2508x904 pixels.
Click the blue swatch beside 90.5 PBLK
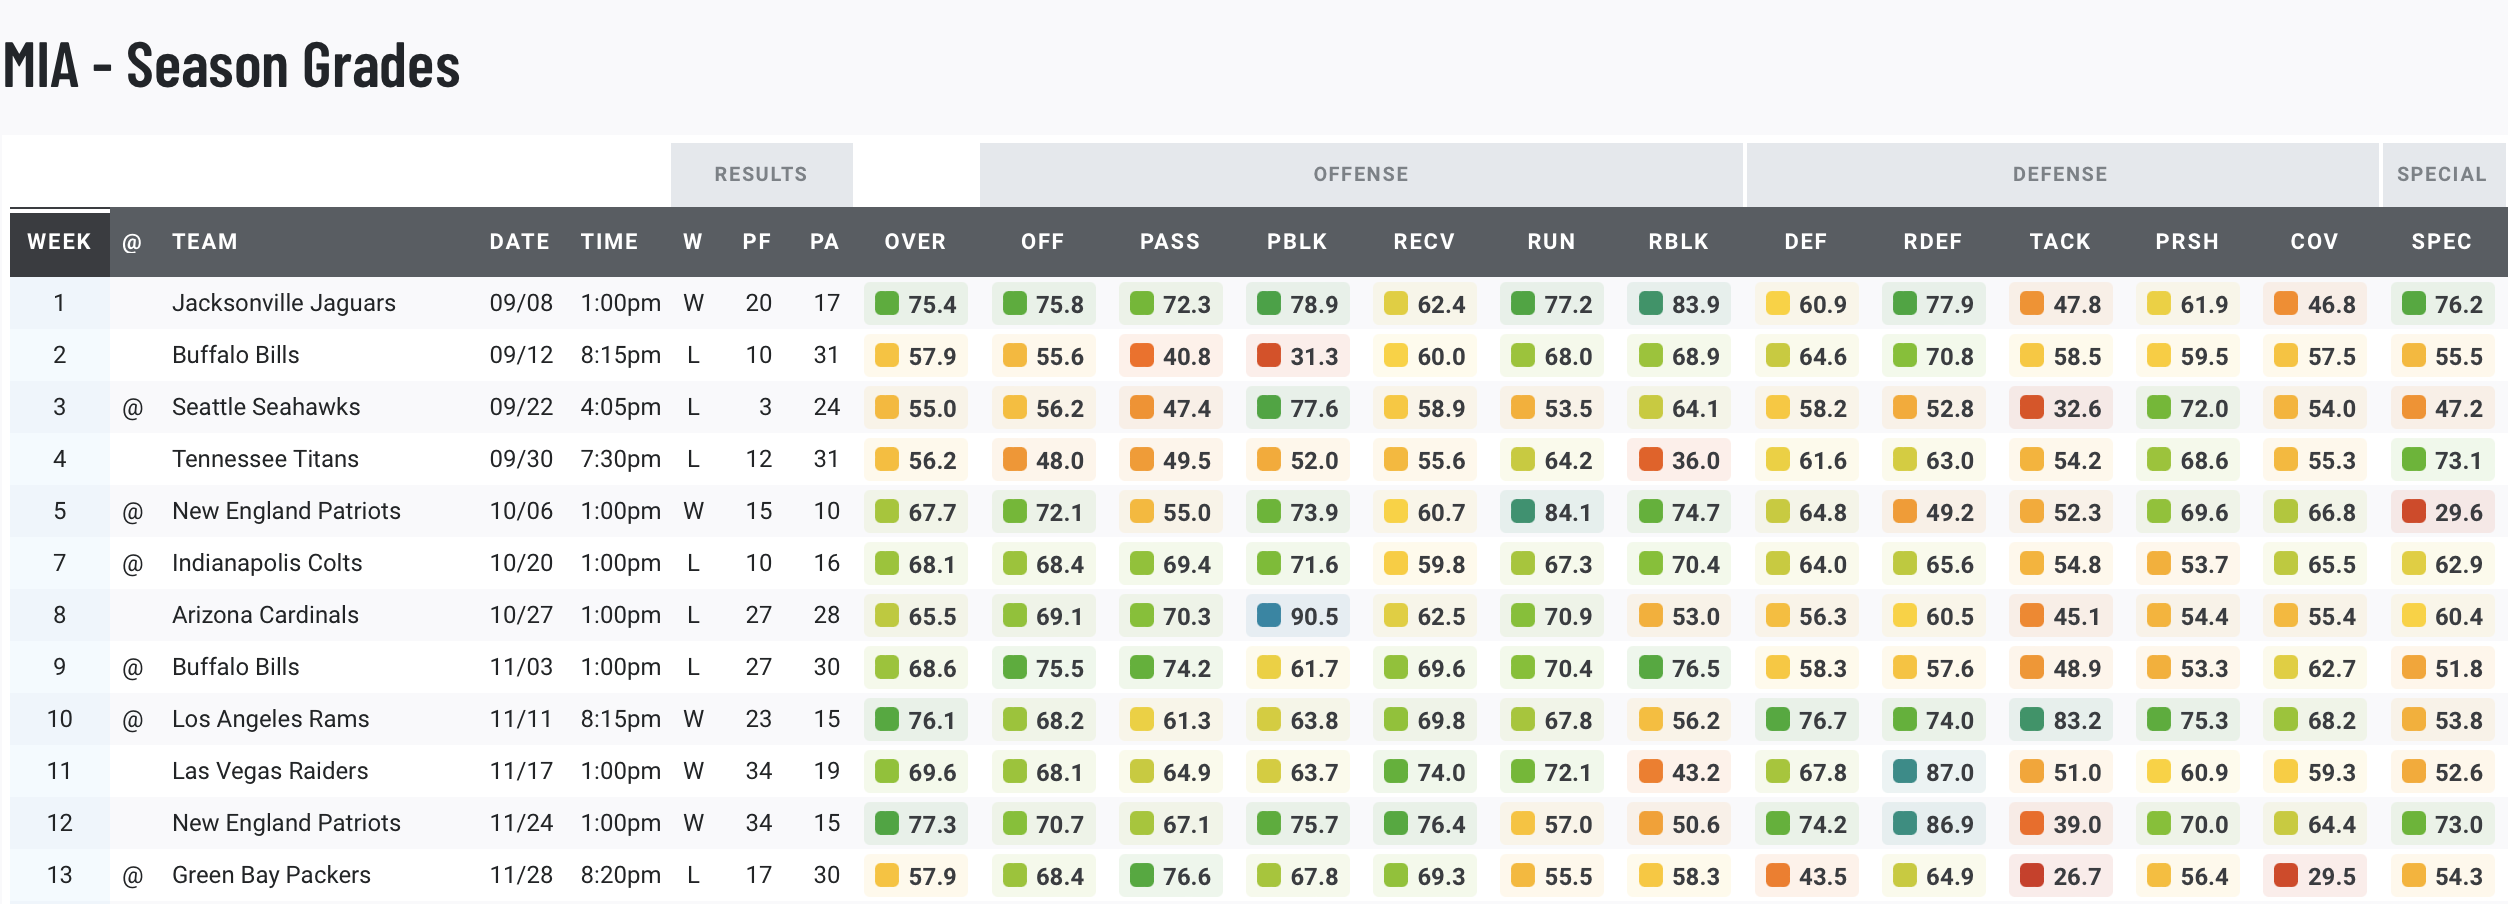coord(1269,616)
